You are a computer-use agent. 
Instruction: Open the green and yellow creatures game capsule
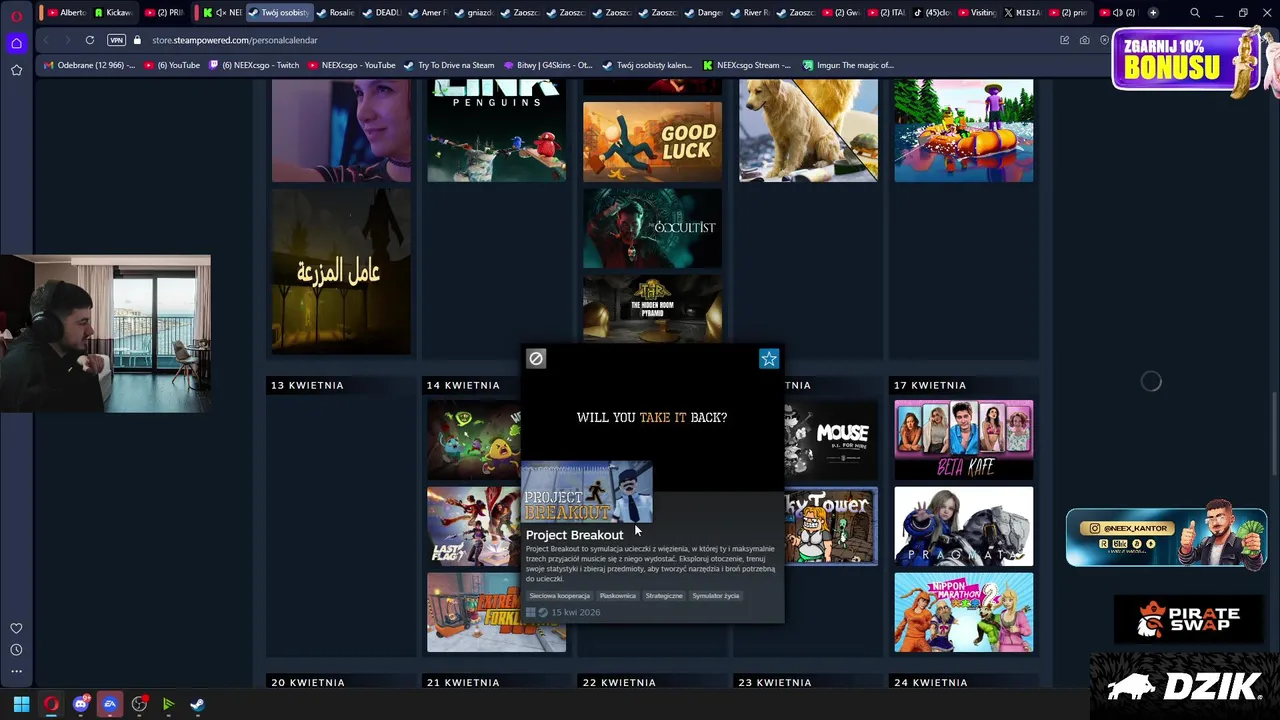point(473,440)
